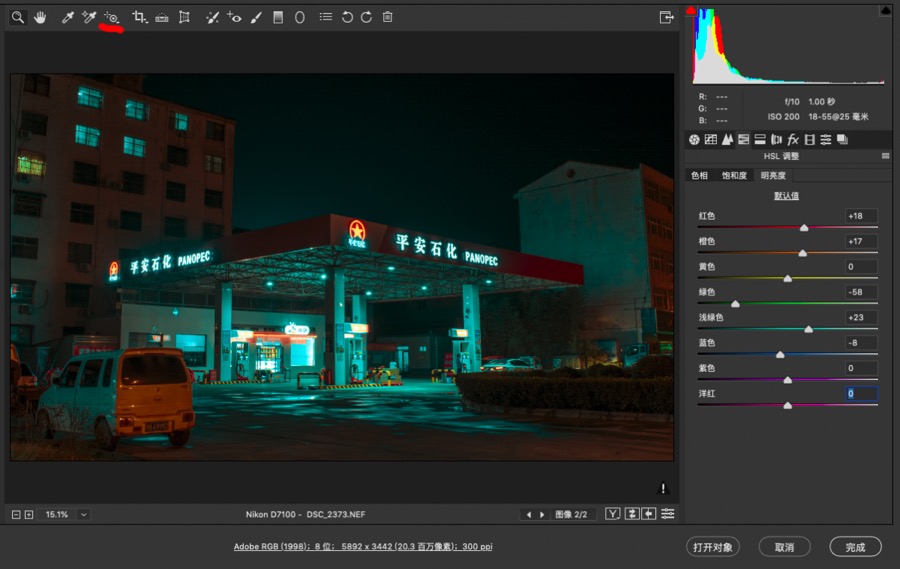
Task: Click the trash delete icon
Action: click(x=387, y=17)
